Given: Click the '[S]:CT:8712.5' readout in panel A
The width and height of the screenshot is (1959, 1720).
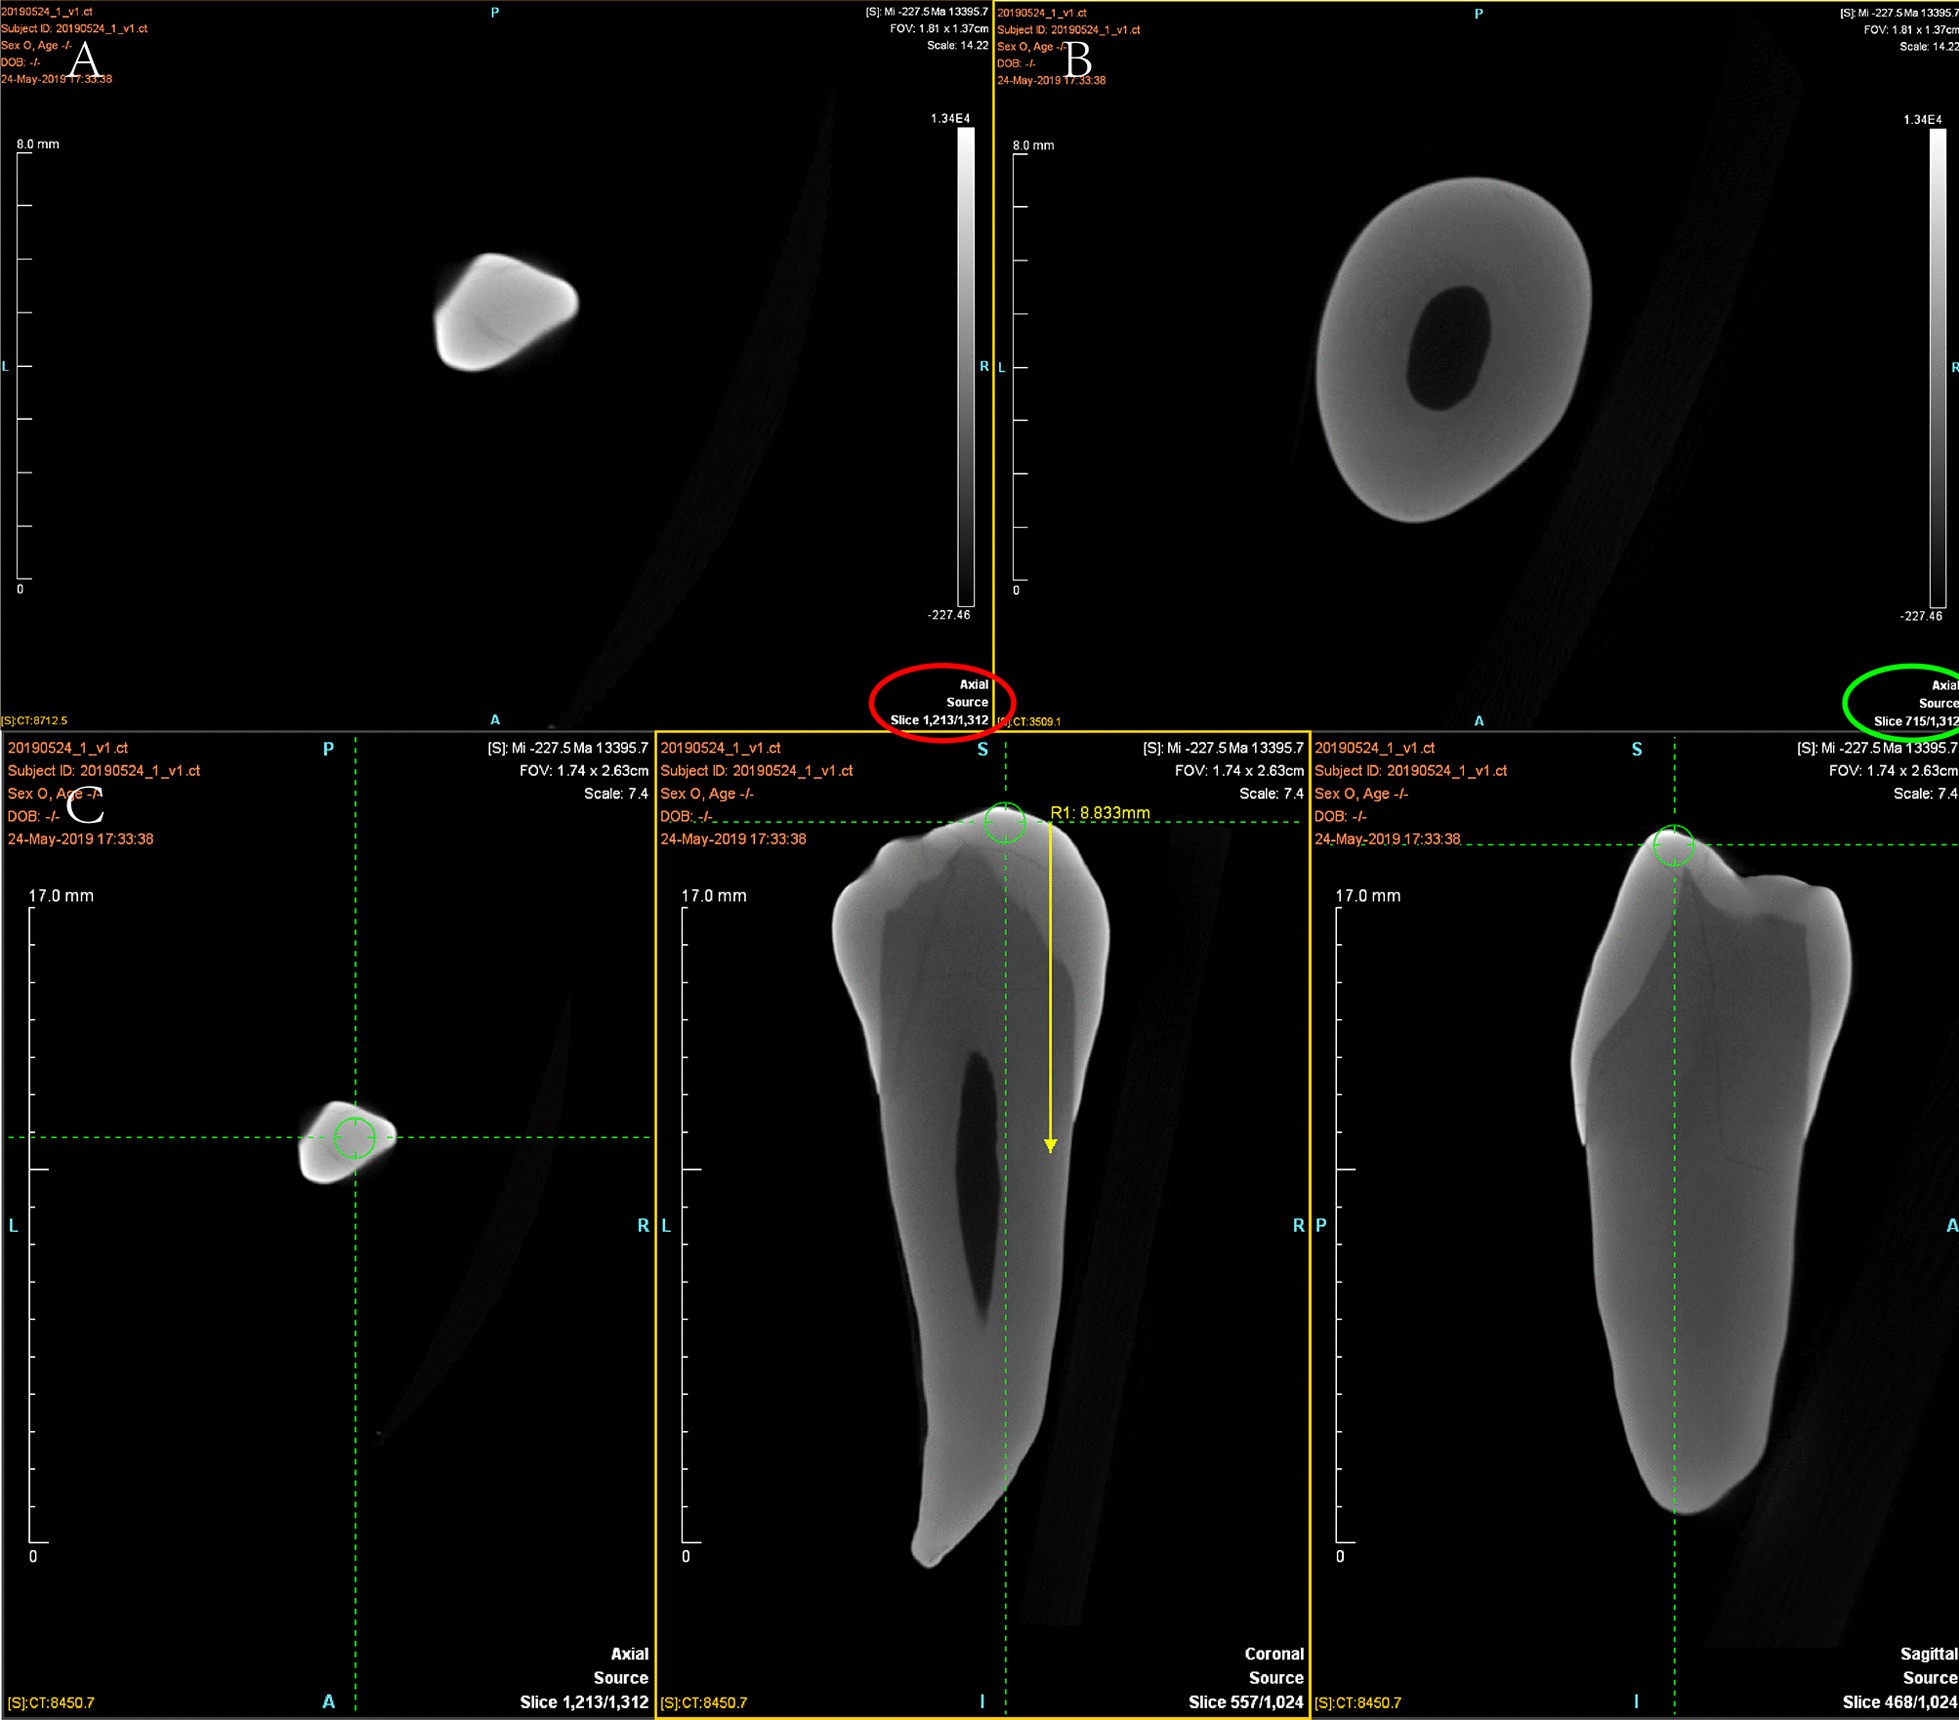Looking at the screenshot, I should (34, 720).
